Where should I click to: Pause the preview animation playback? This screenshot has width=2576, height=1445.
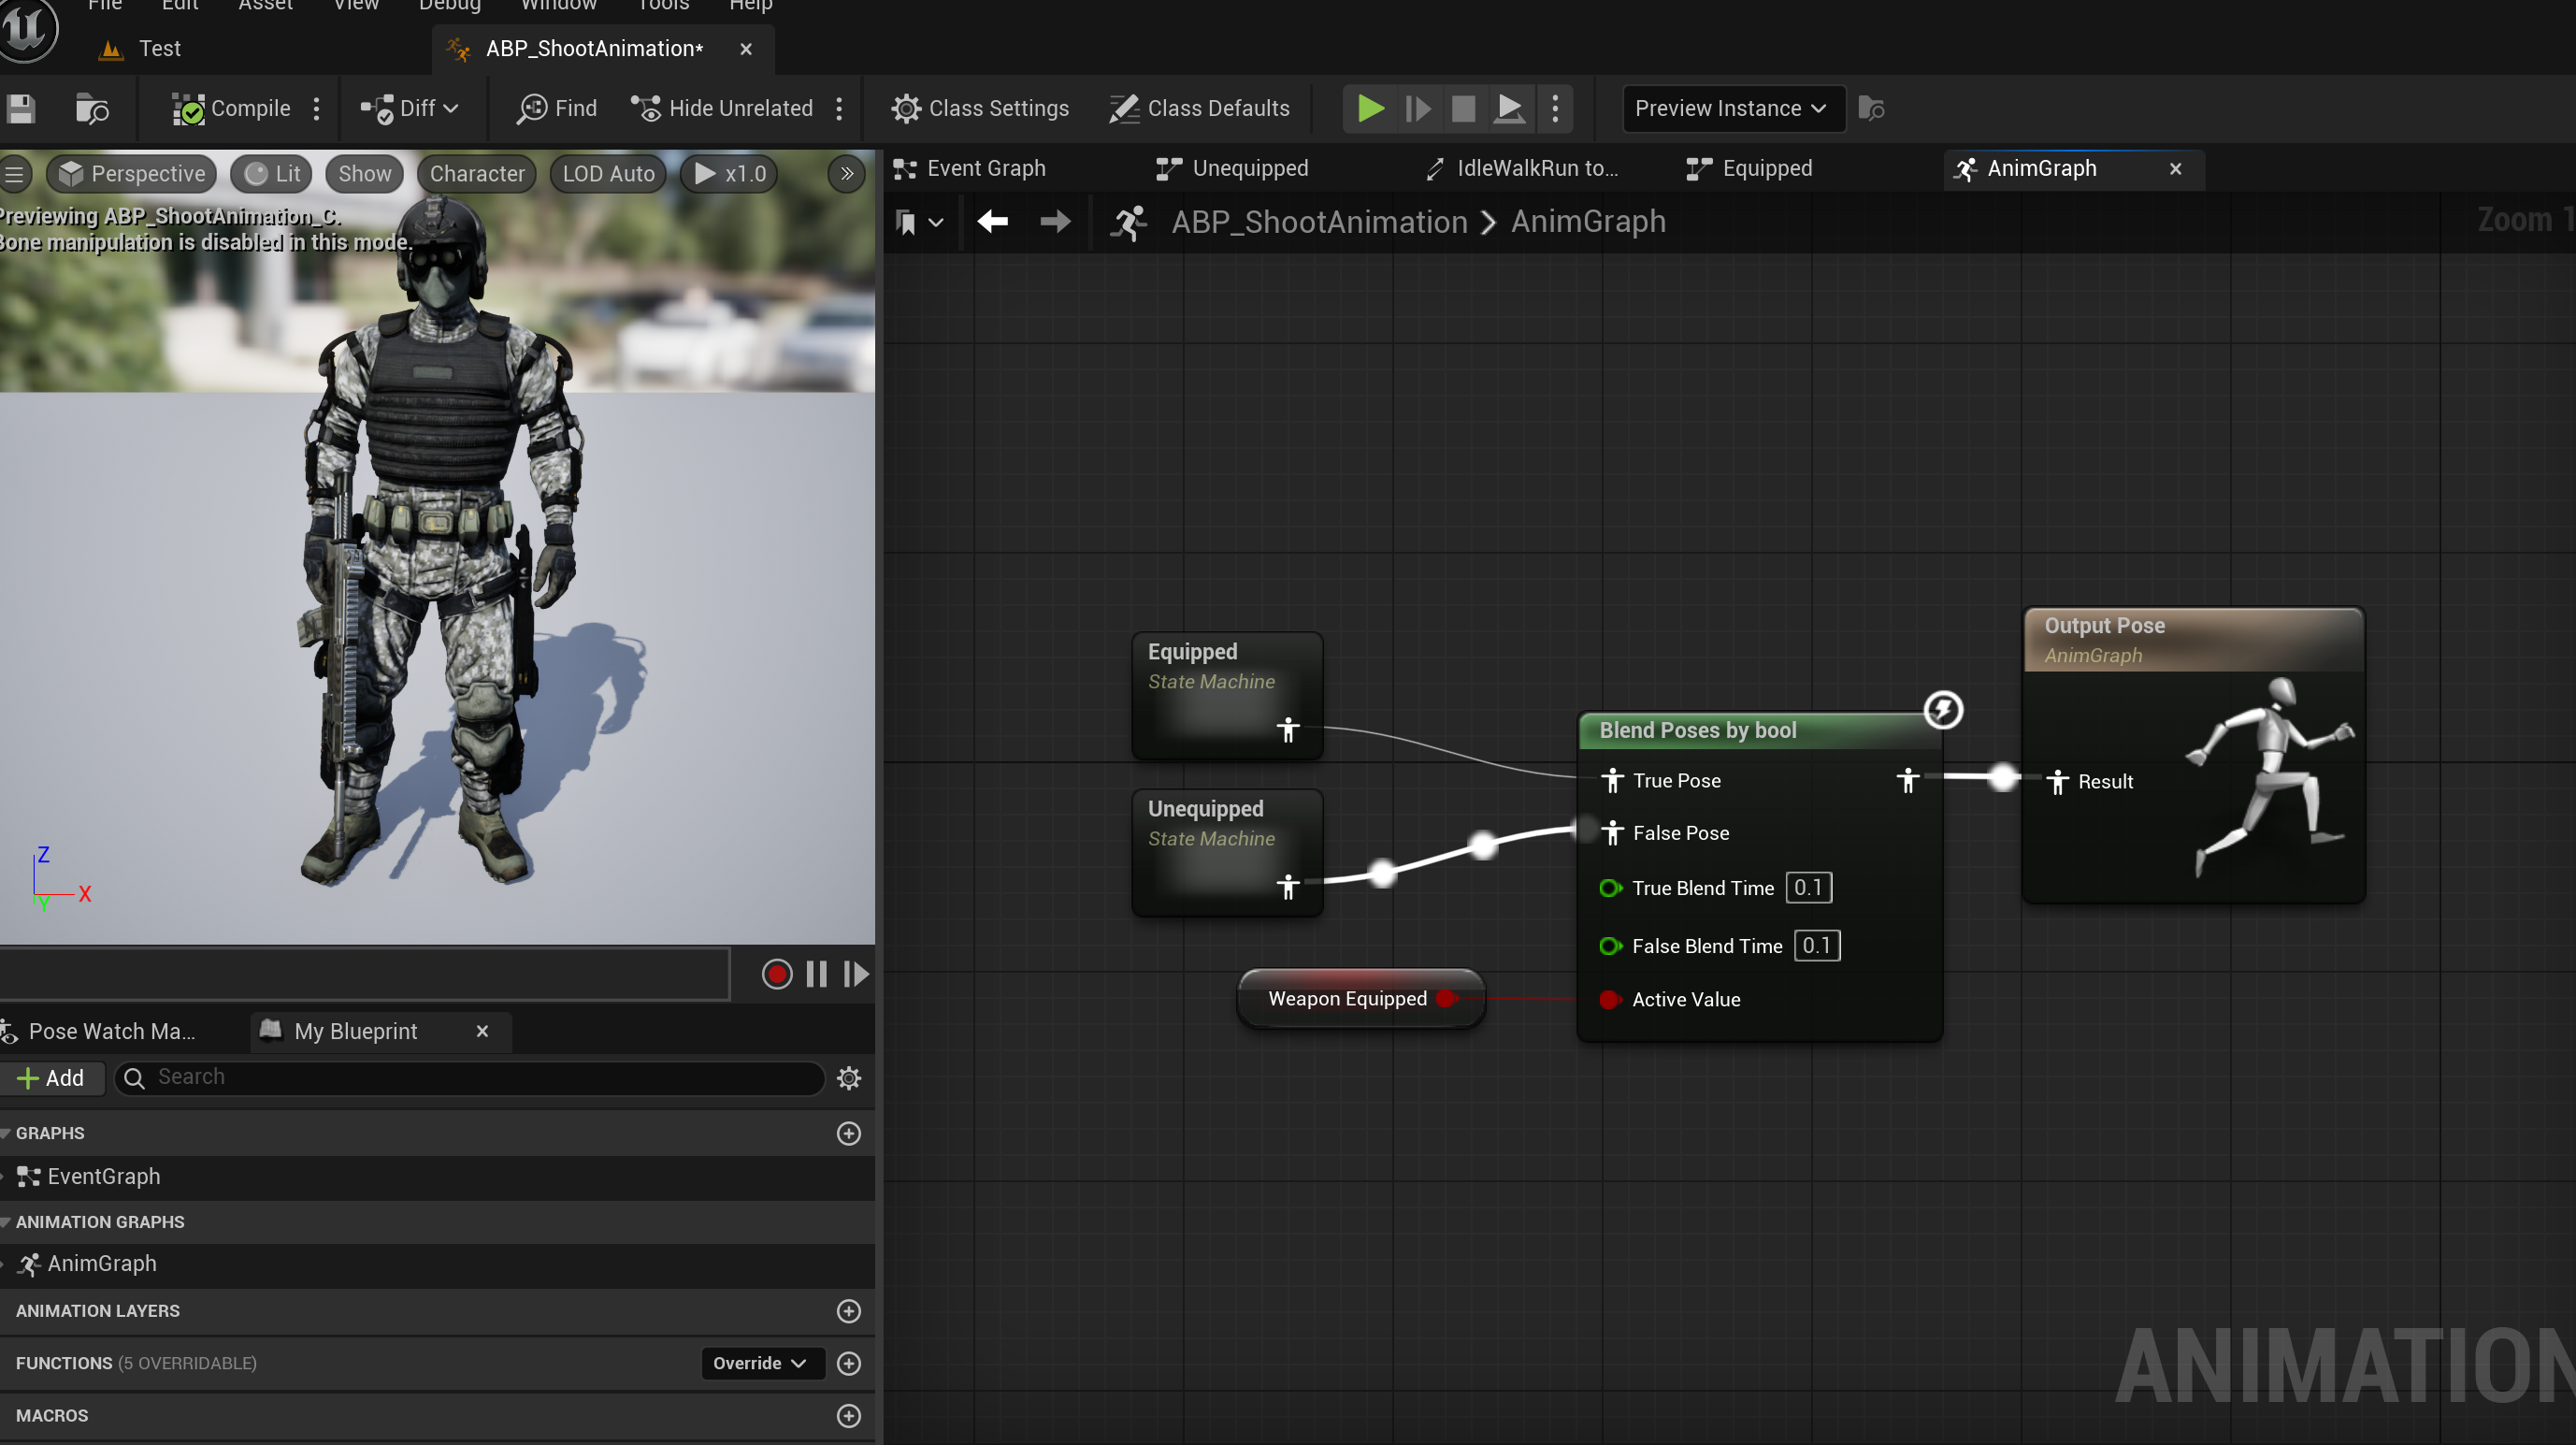coord(816,974)
